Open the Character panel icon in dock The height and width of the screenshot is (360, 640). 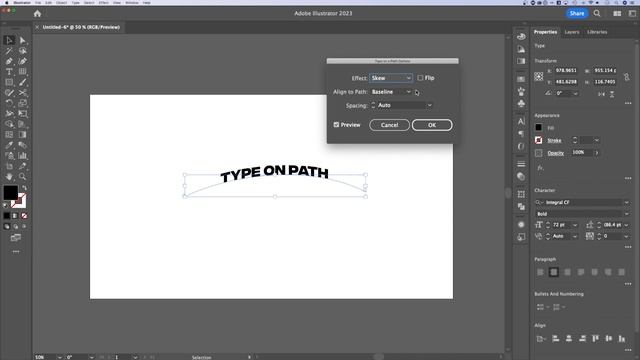pos(521,121)
